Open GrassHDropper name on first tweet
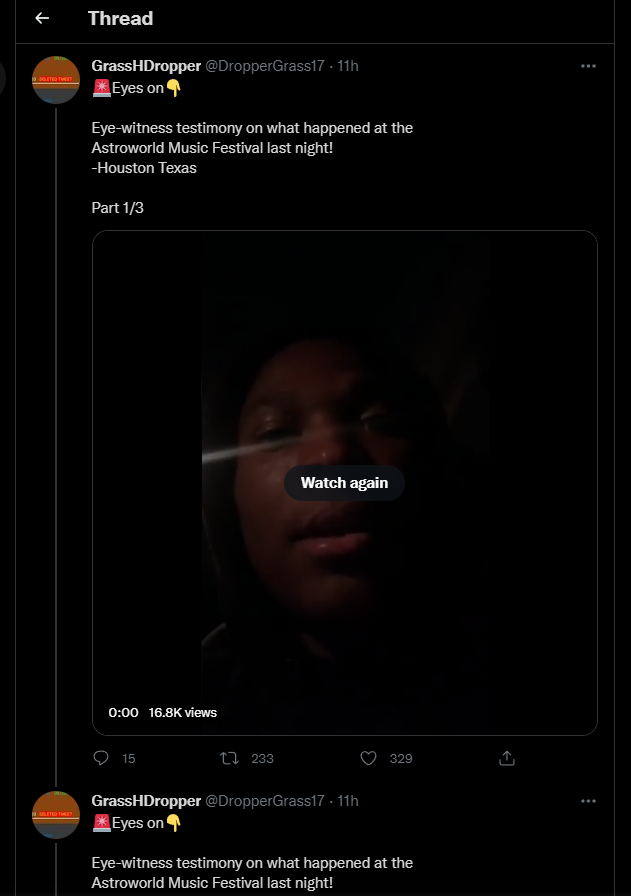 pyautogui.click(x=146, y=66)
